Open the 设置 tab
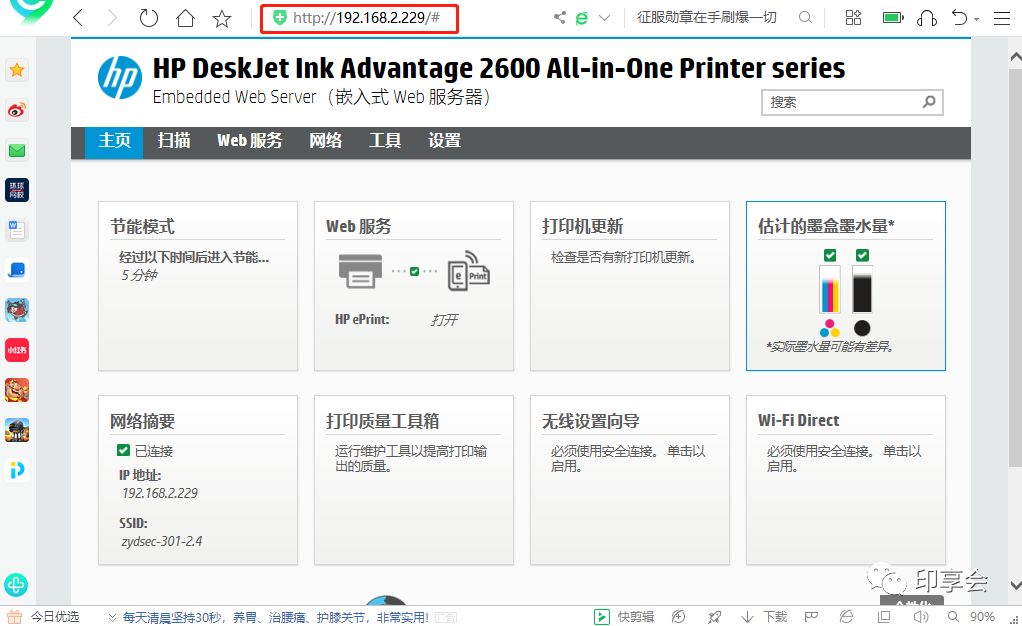This screenshot has height=626, width=1022. click(445, 141)
